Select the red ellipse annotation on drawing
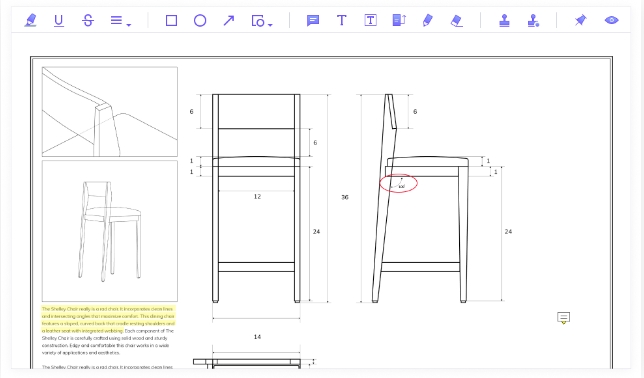This screenshot has height=378, width=644. (x=398, y=183)
